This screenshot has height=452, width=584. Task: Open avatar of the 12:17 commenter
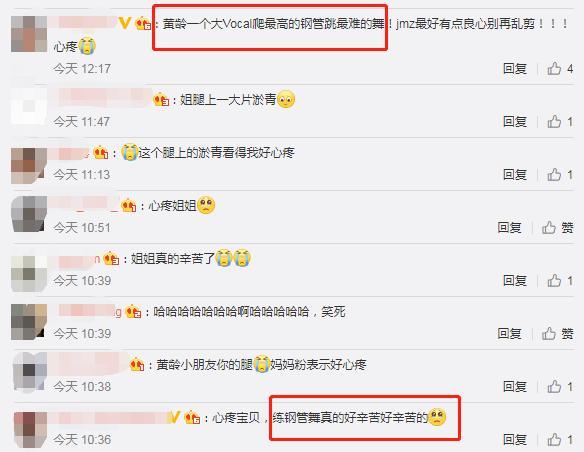click(29, 34)
